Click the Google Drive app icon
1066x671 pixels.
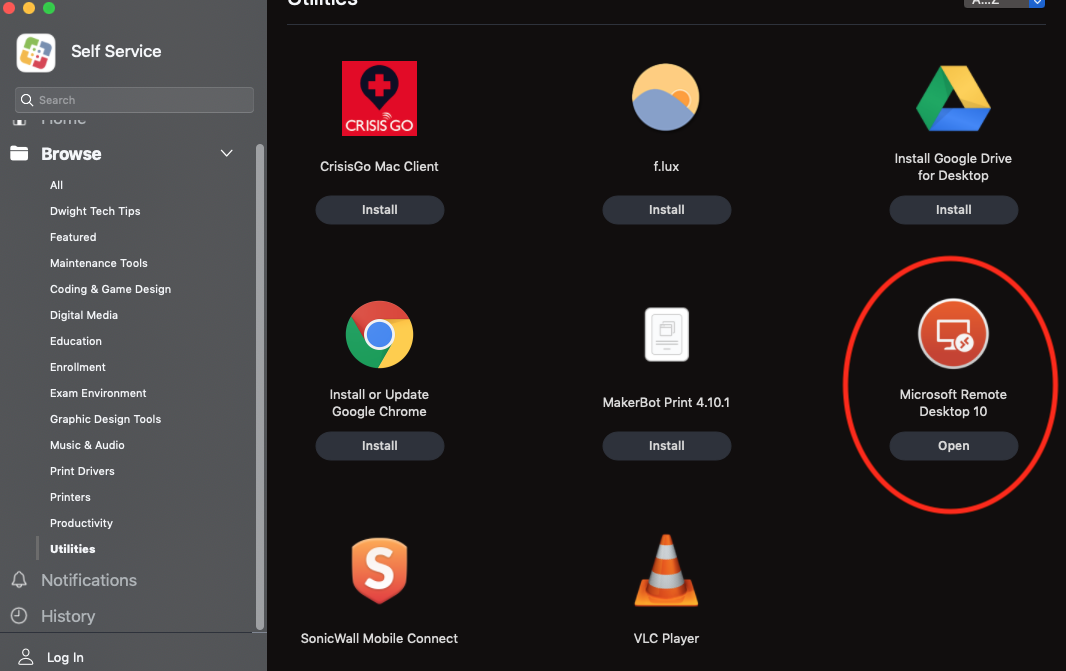coord(953,98)
